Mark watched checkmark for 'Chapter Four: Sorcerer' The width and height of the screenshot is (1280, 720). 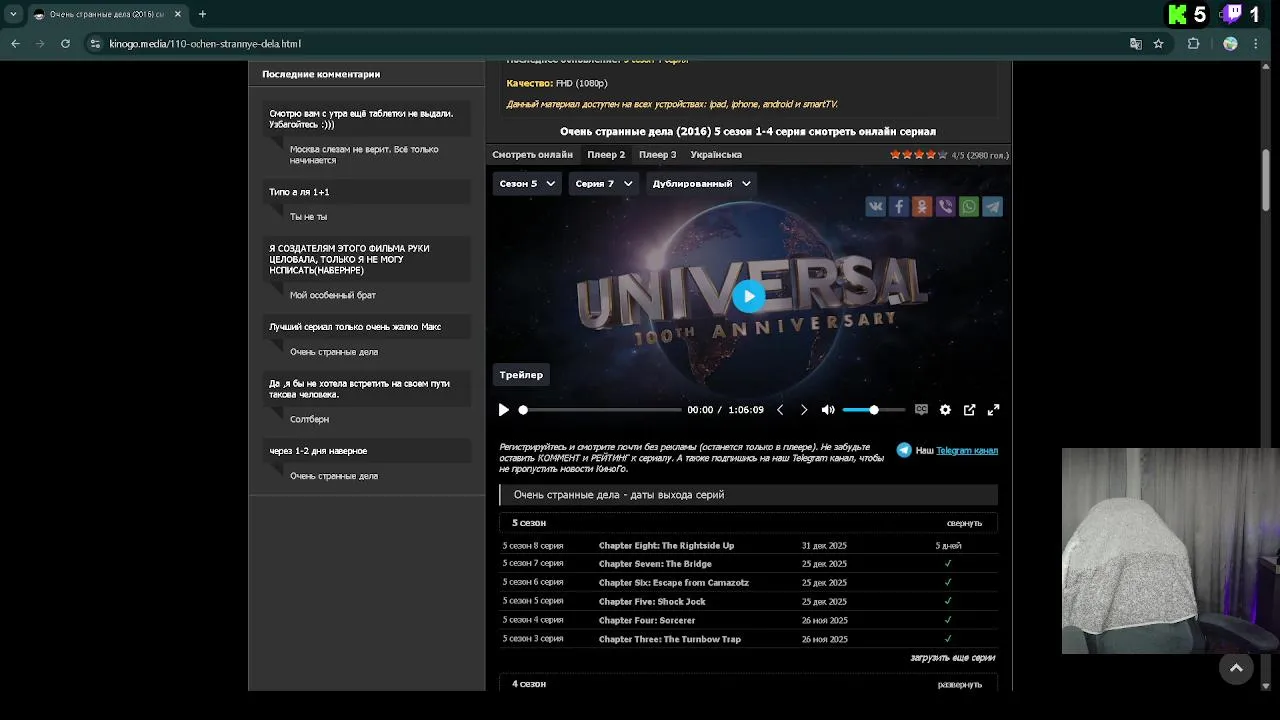(x=948, y=621)
